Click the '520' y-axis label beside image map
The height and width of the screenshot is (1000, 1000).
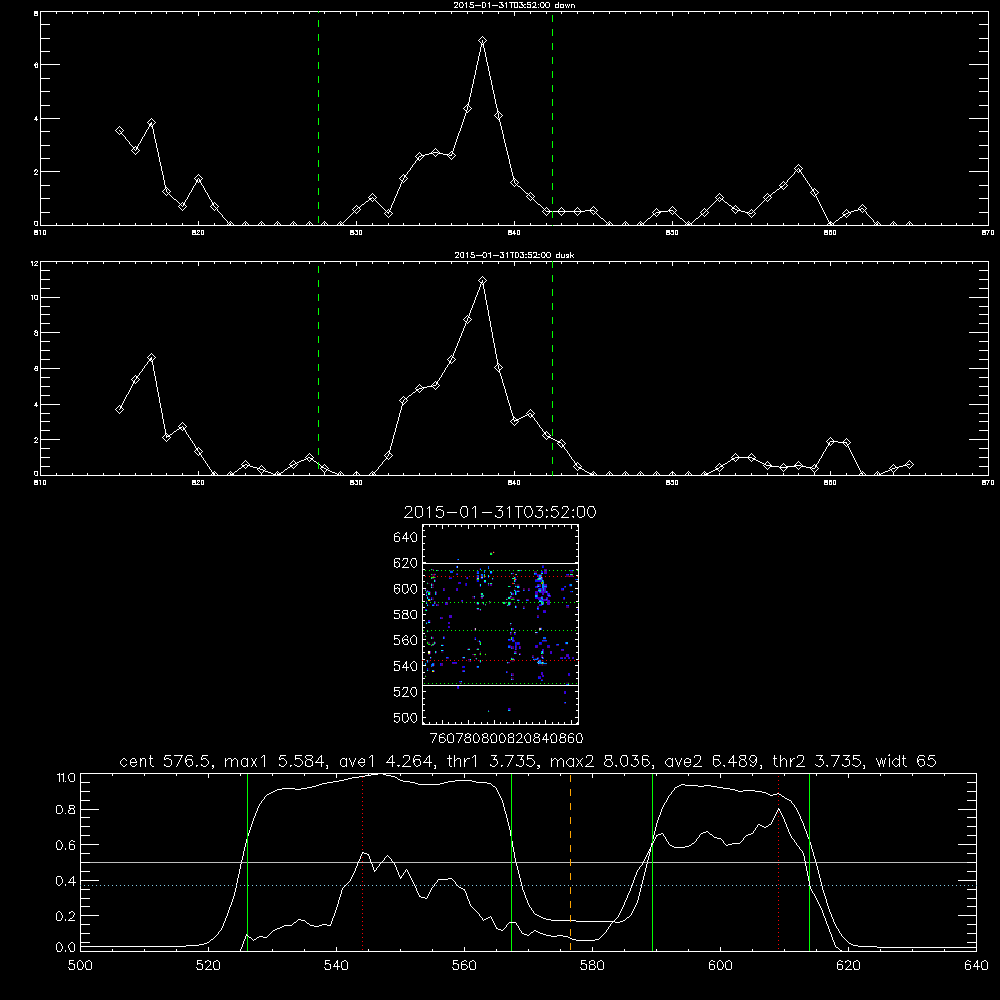406,692
